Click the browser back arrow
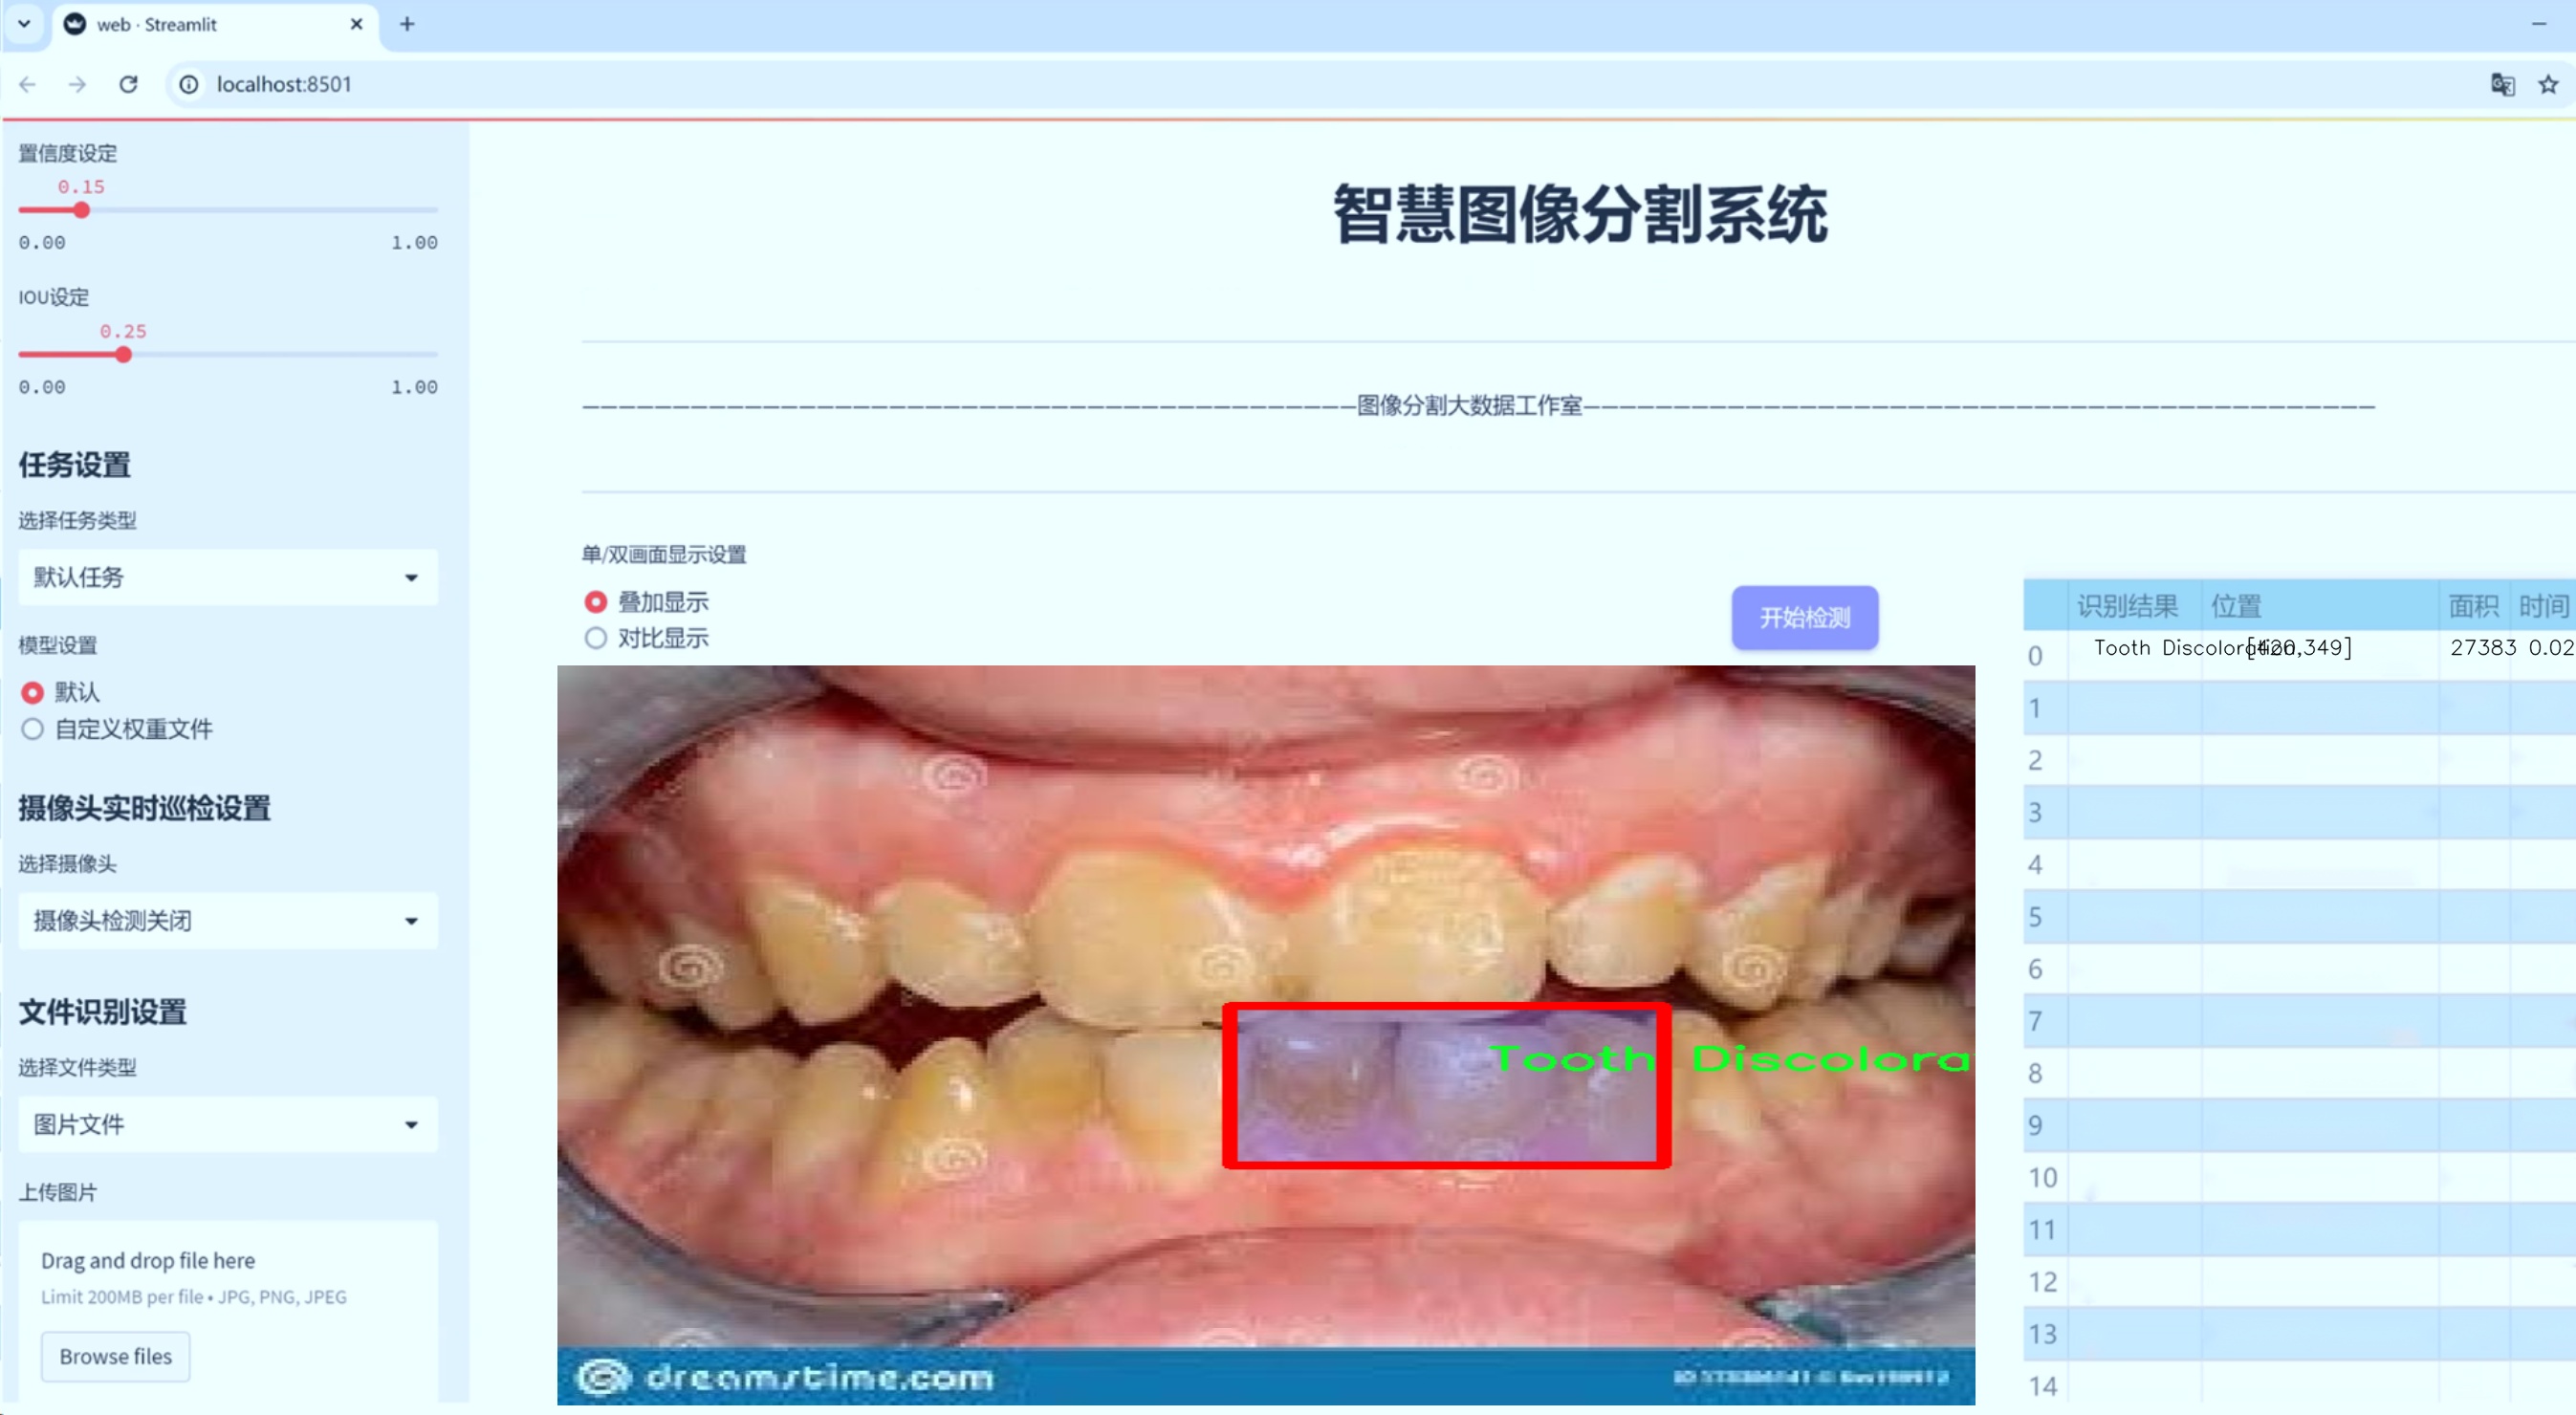 pos(27,84)
